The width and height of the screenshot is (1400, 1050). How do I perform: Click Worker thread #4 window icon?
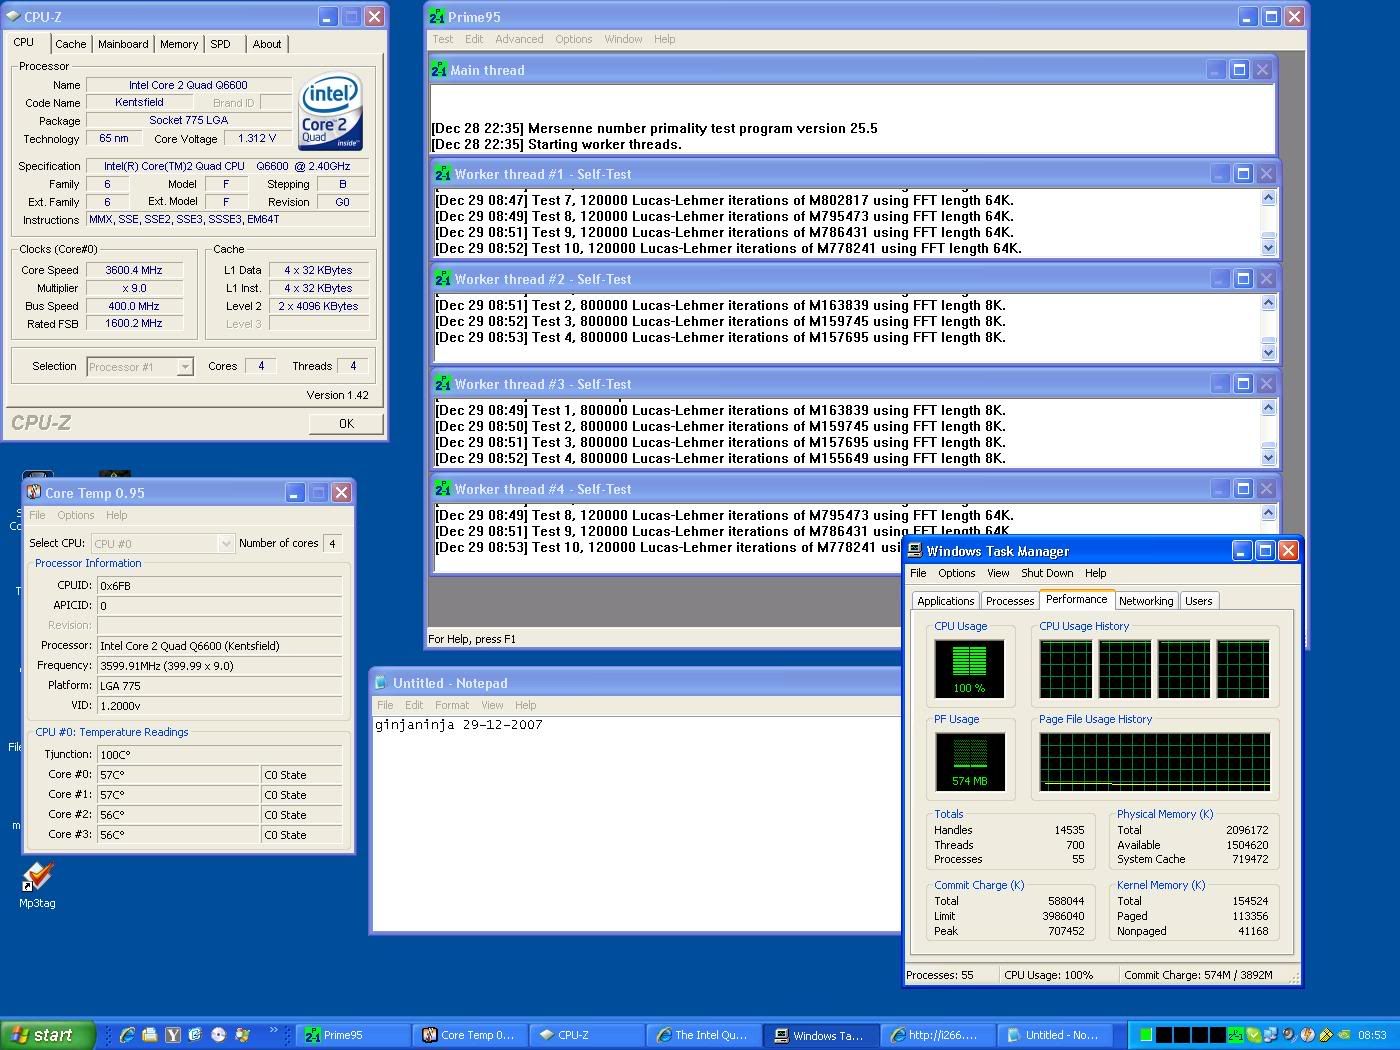click(x=443, y=489)
